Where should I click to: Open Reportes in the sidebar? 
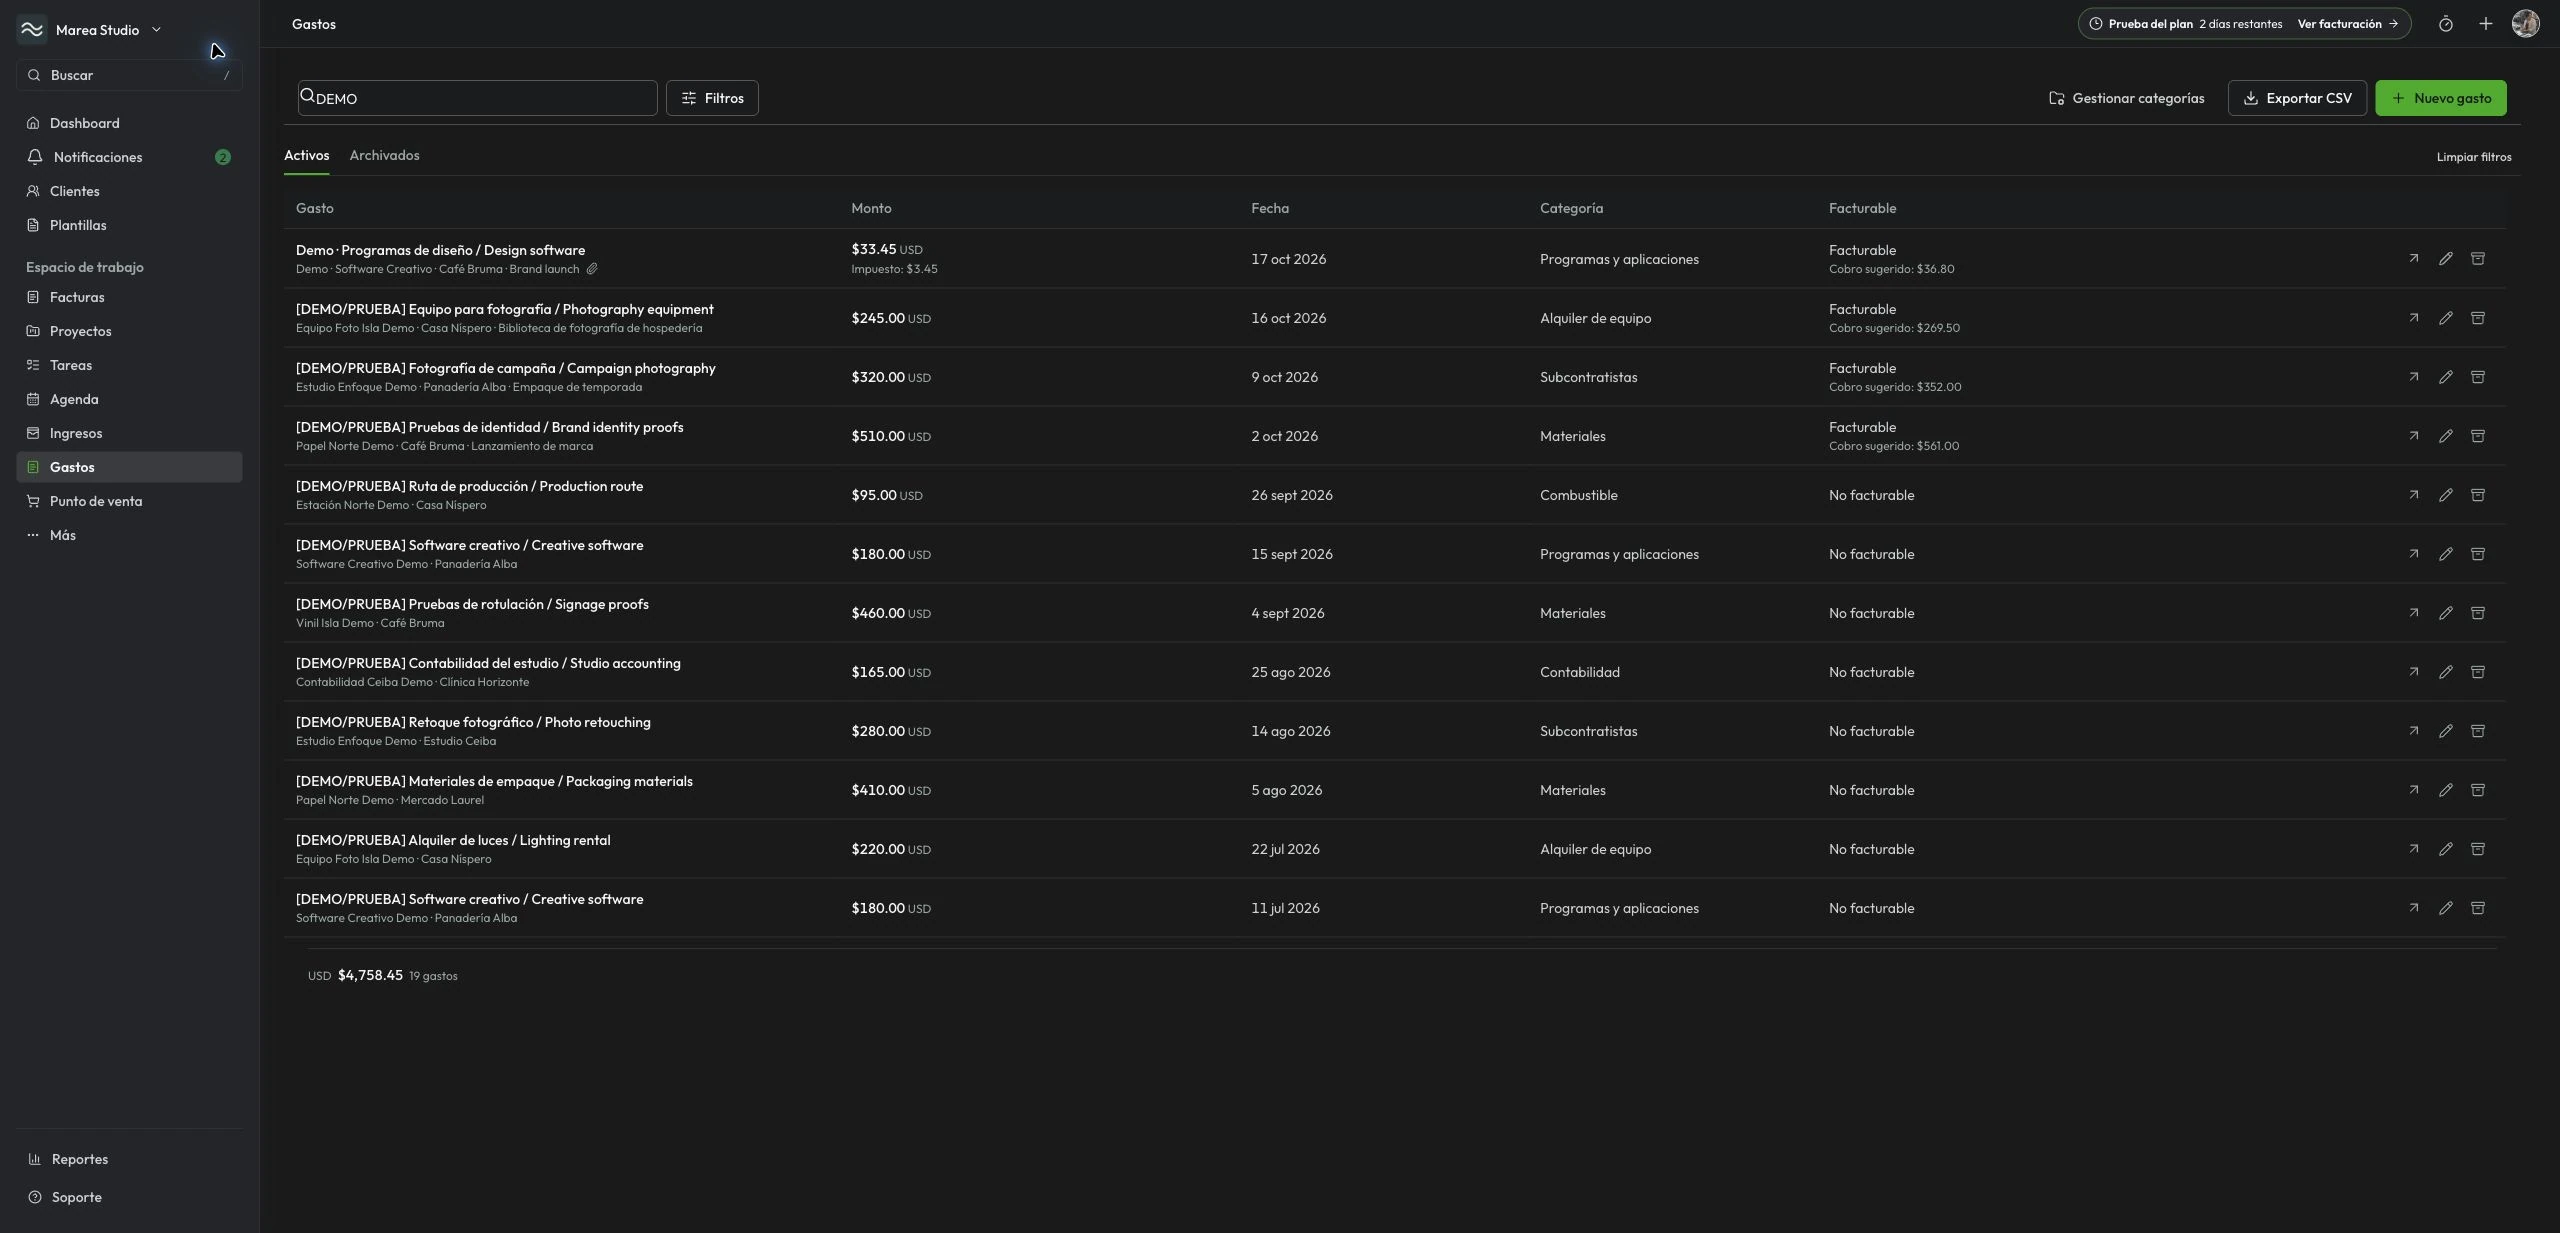(129, 1159)
